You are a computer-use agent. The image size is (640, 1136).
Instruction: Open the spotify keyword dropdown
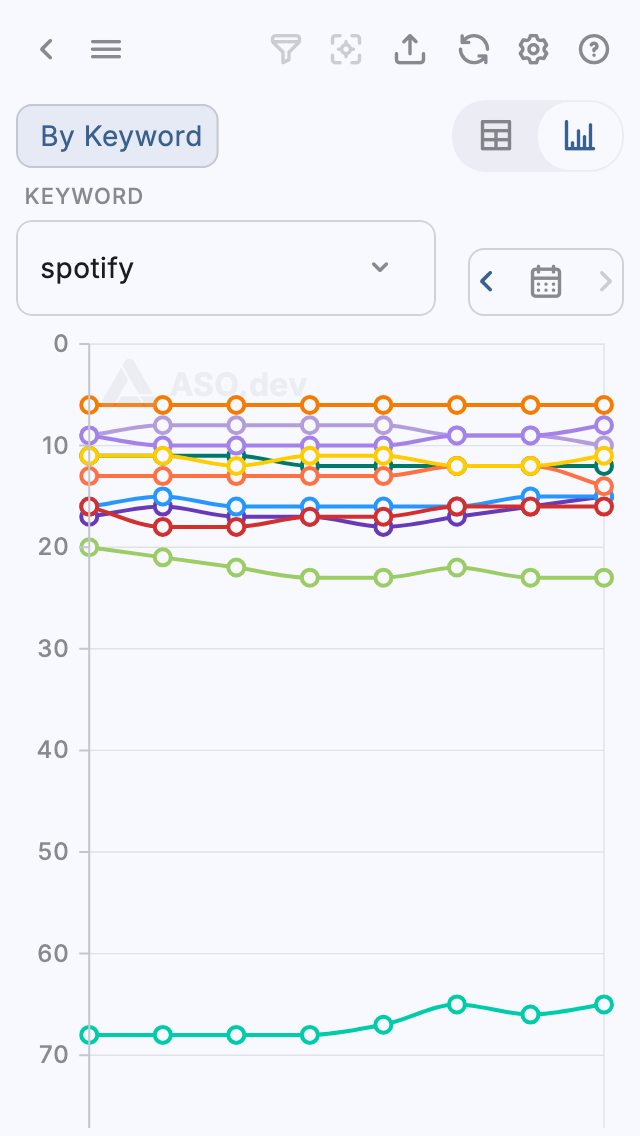[x=225, y=268]
